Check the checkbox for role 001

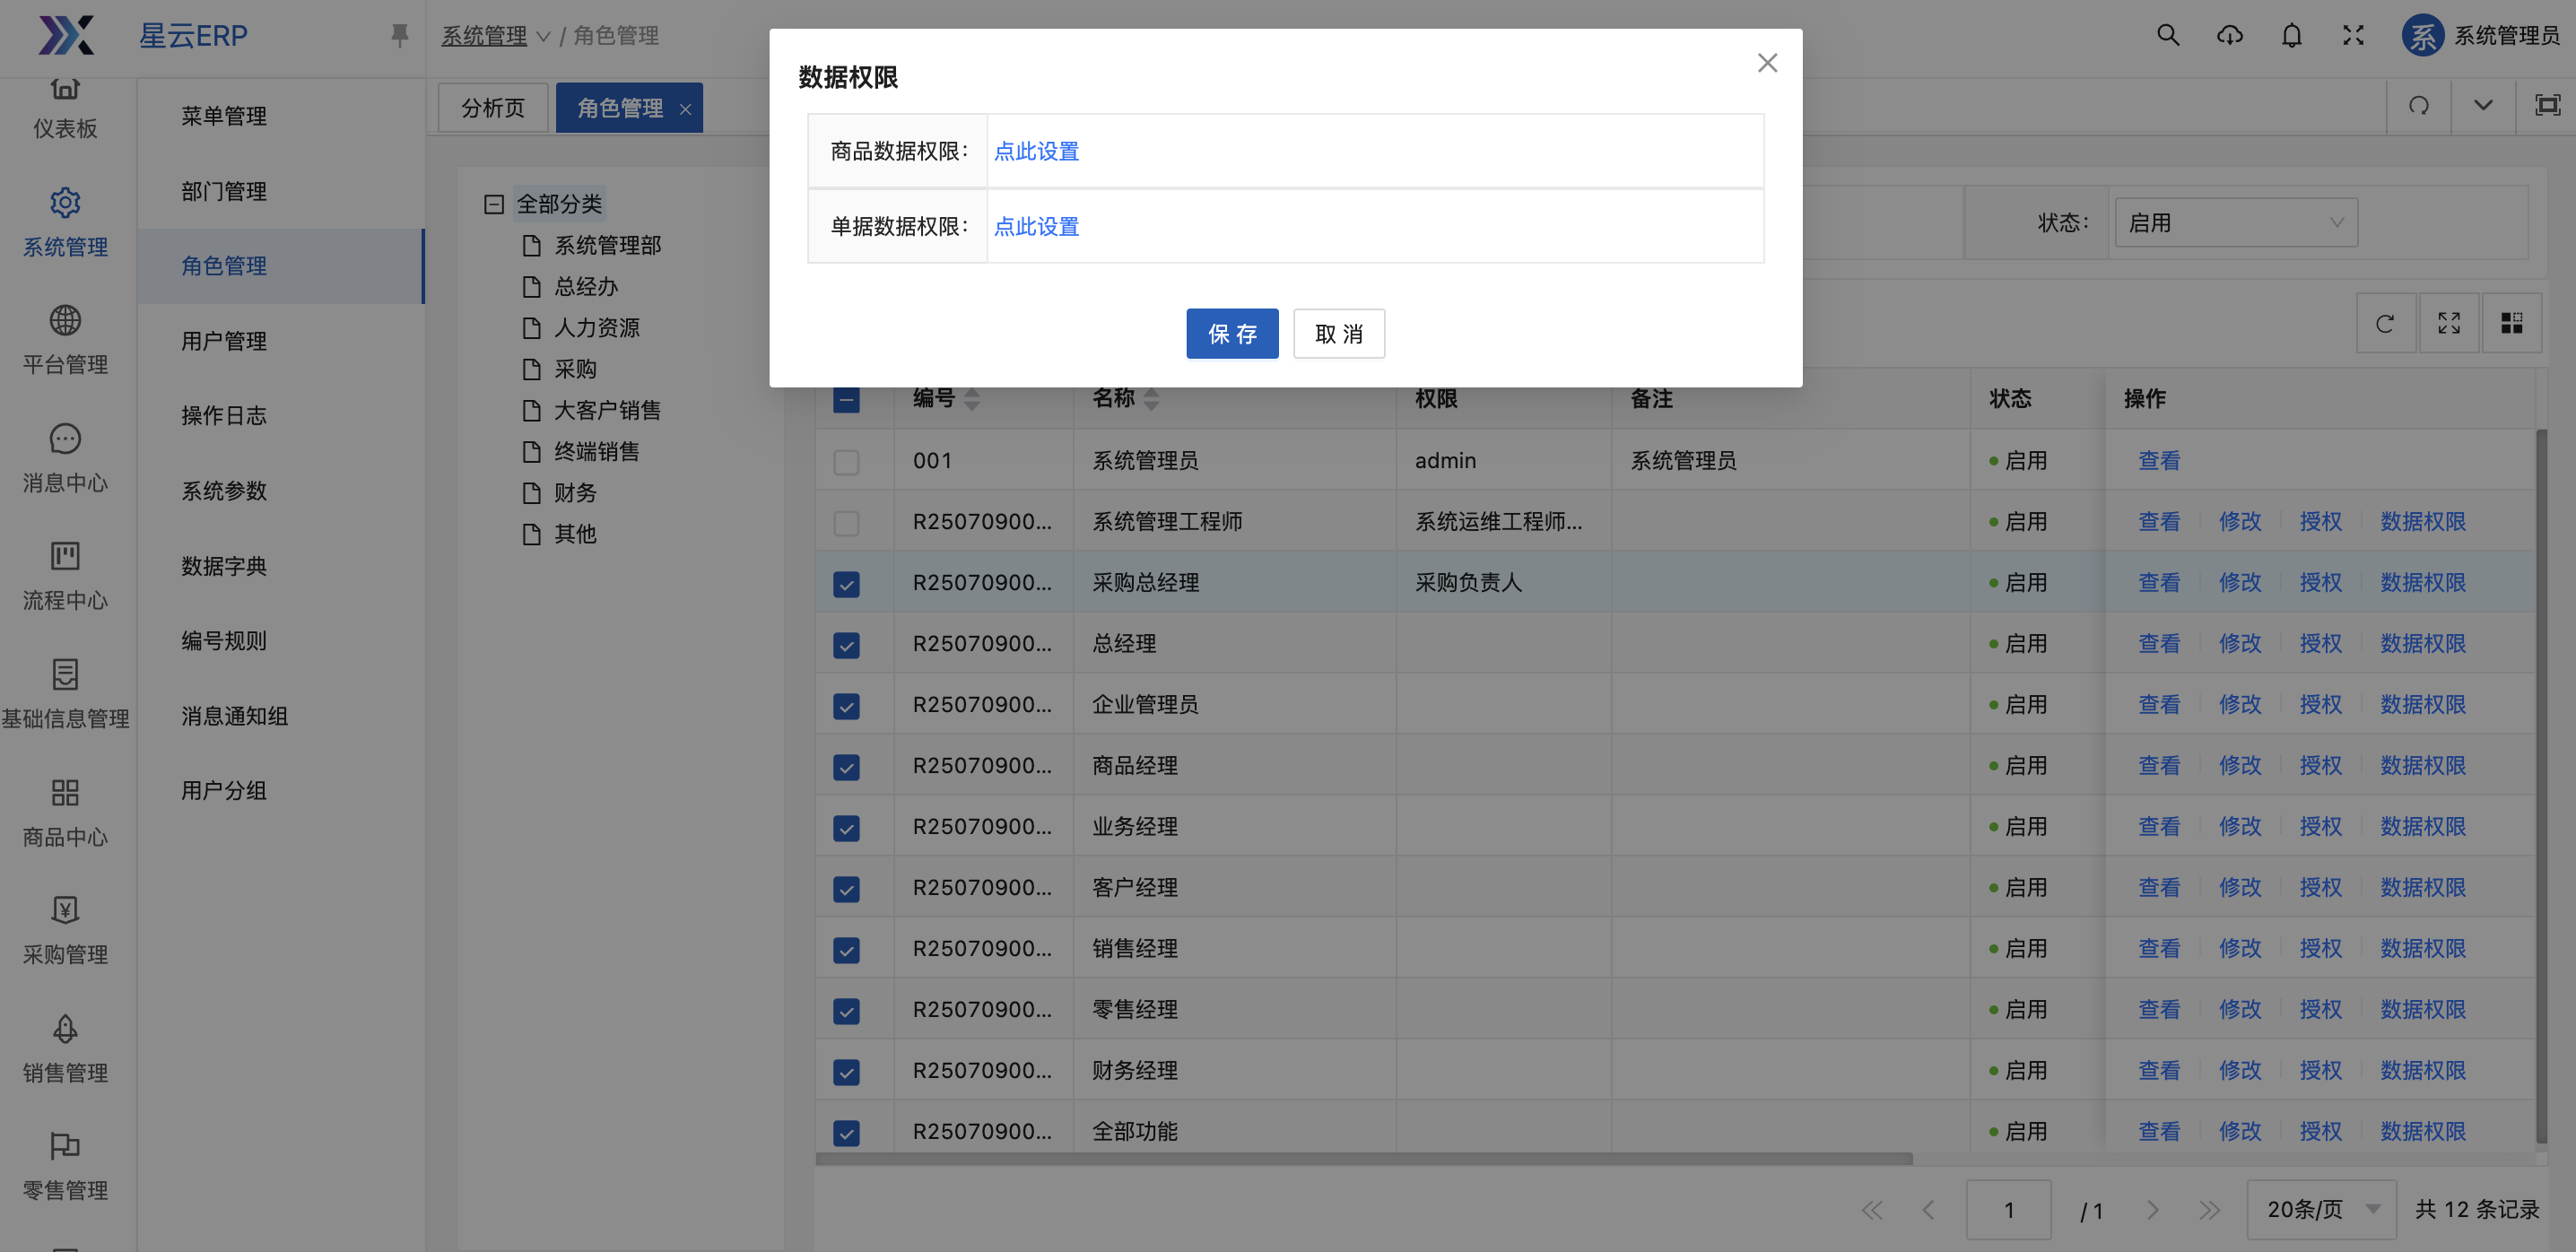tap(846, 462)
